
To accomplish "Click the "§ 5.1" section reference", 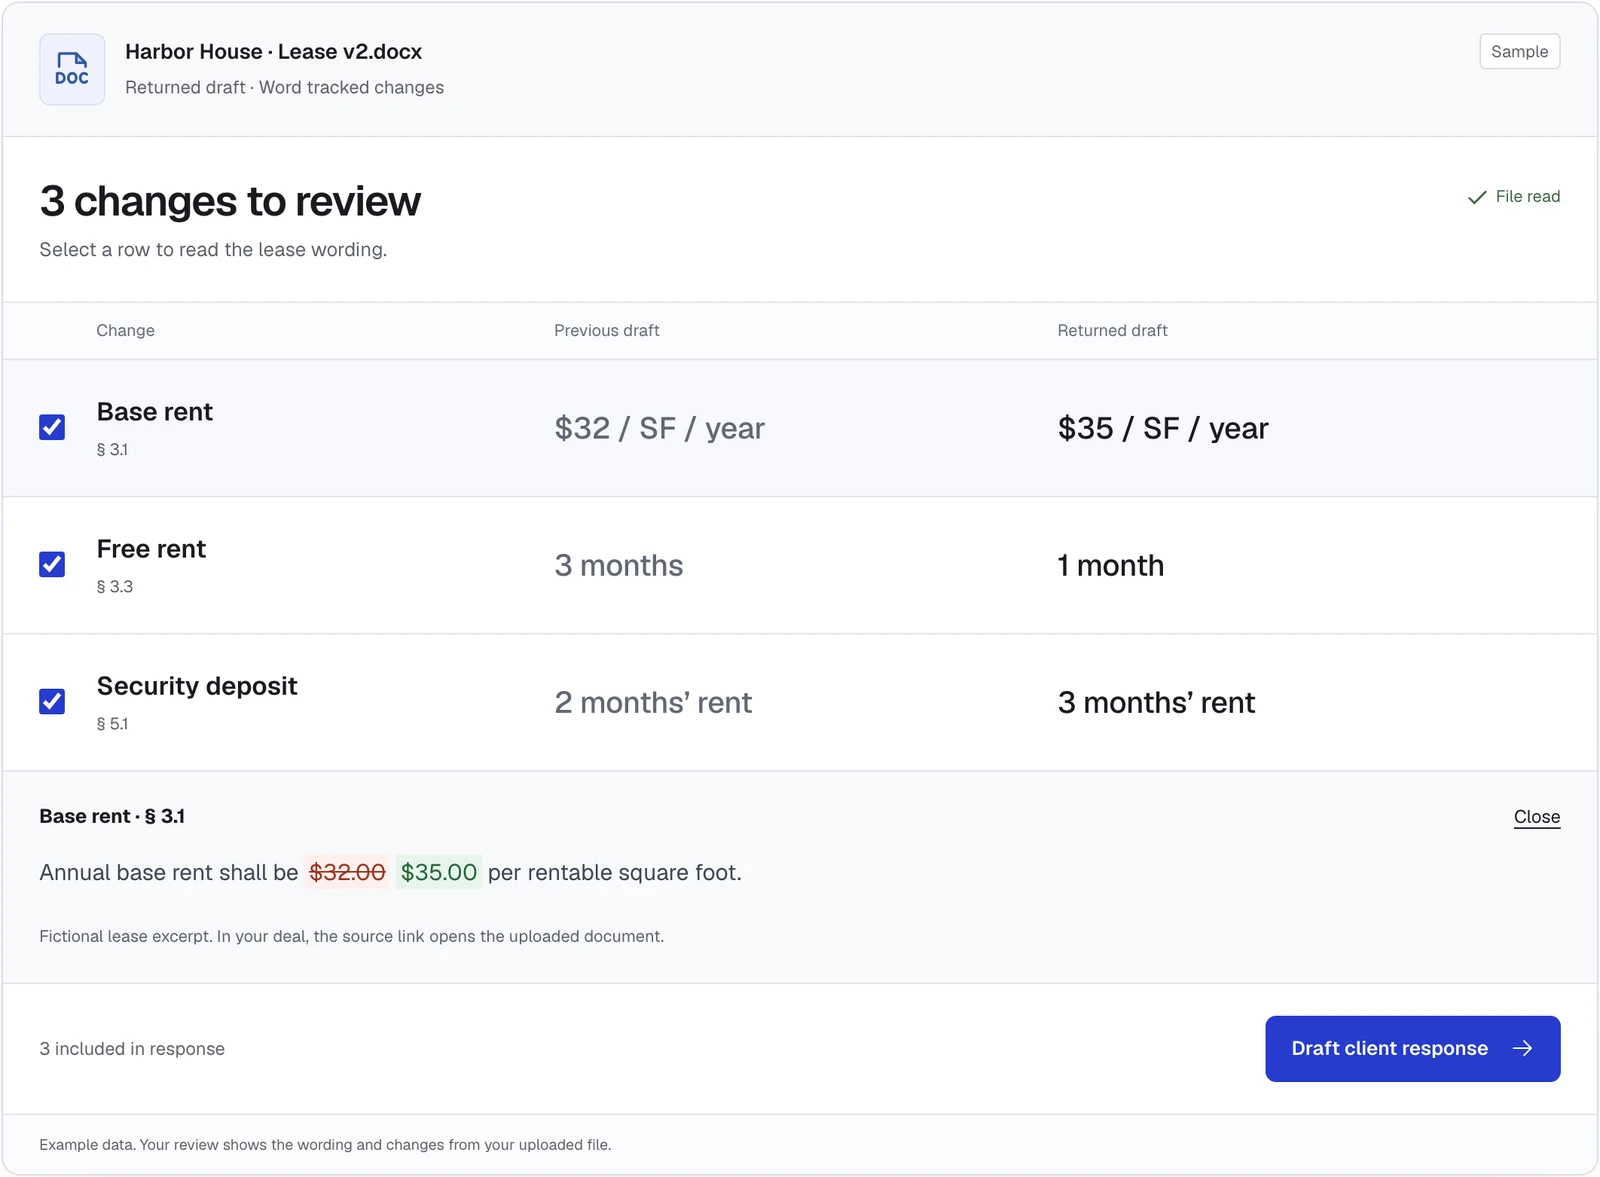I will [112, 724].
